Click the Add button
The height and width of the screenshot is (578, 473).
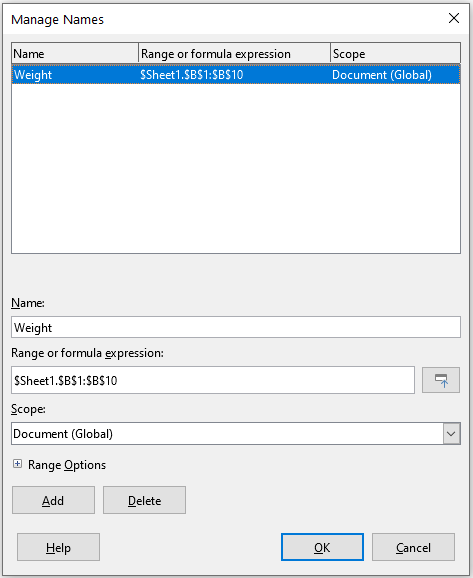tap(53, 500)
